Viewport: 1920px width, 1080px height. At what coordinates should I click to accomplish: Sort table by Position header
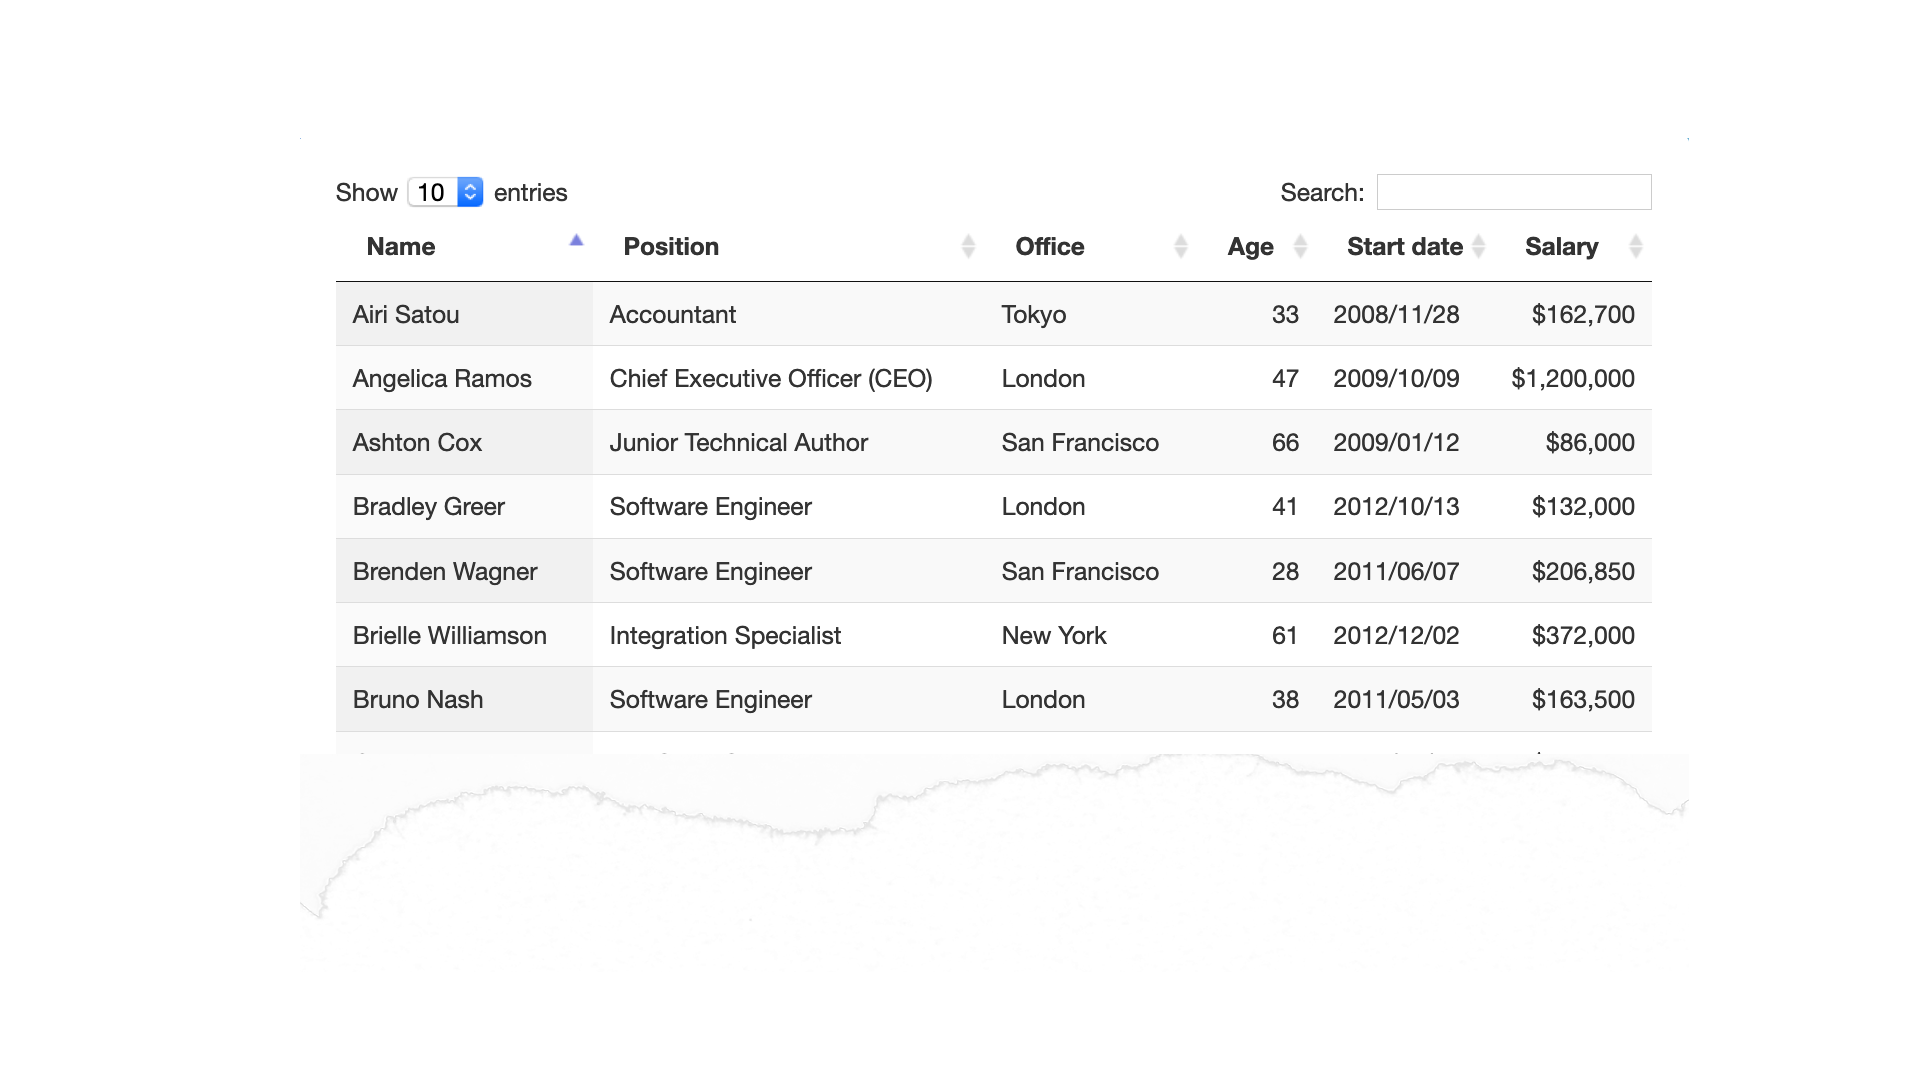[671, 247]
